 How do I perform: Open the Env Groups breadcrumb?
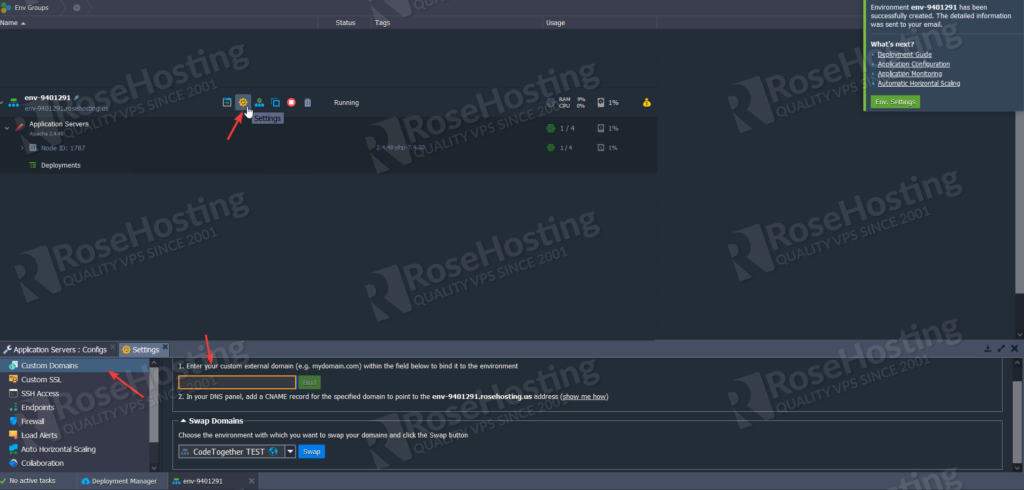31,8
